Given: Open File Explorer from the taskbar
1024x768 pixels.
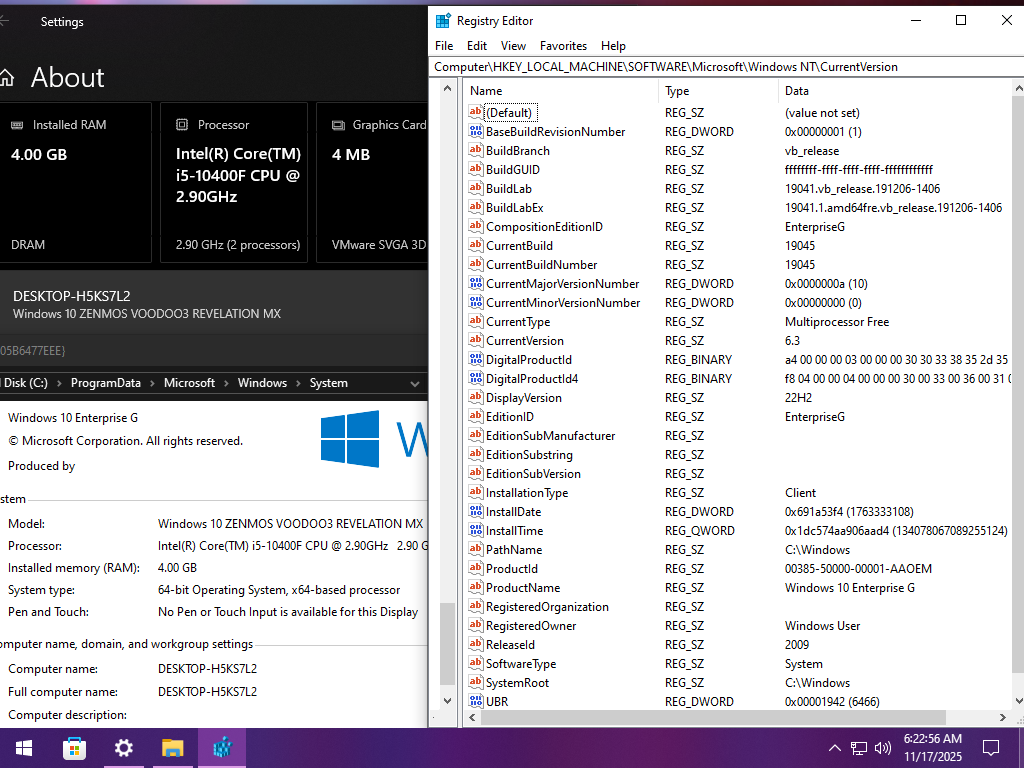Looking at the screenshot, I should pyautogui.click(x=172, y=748).
